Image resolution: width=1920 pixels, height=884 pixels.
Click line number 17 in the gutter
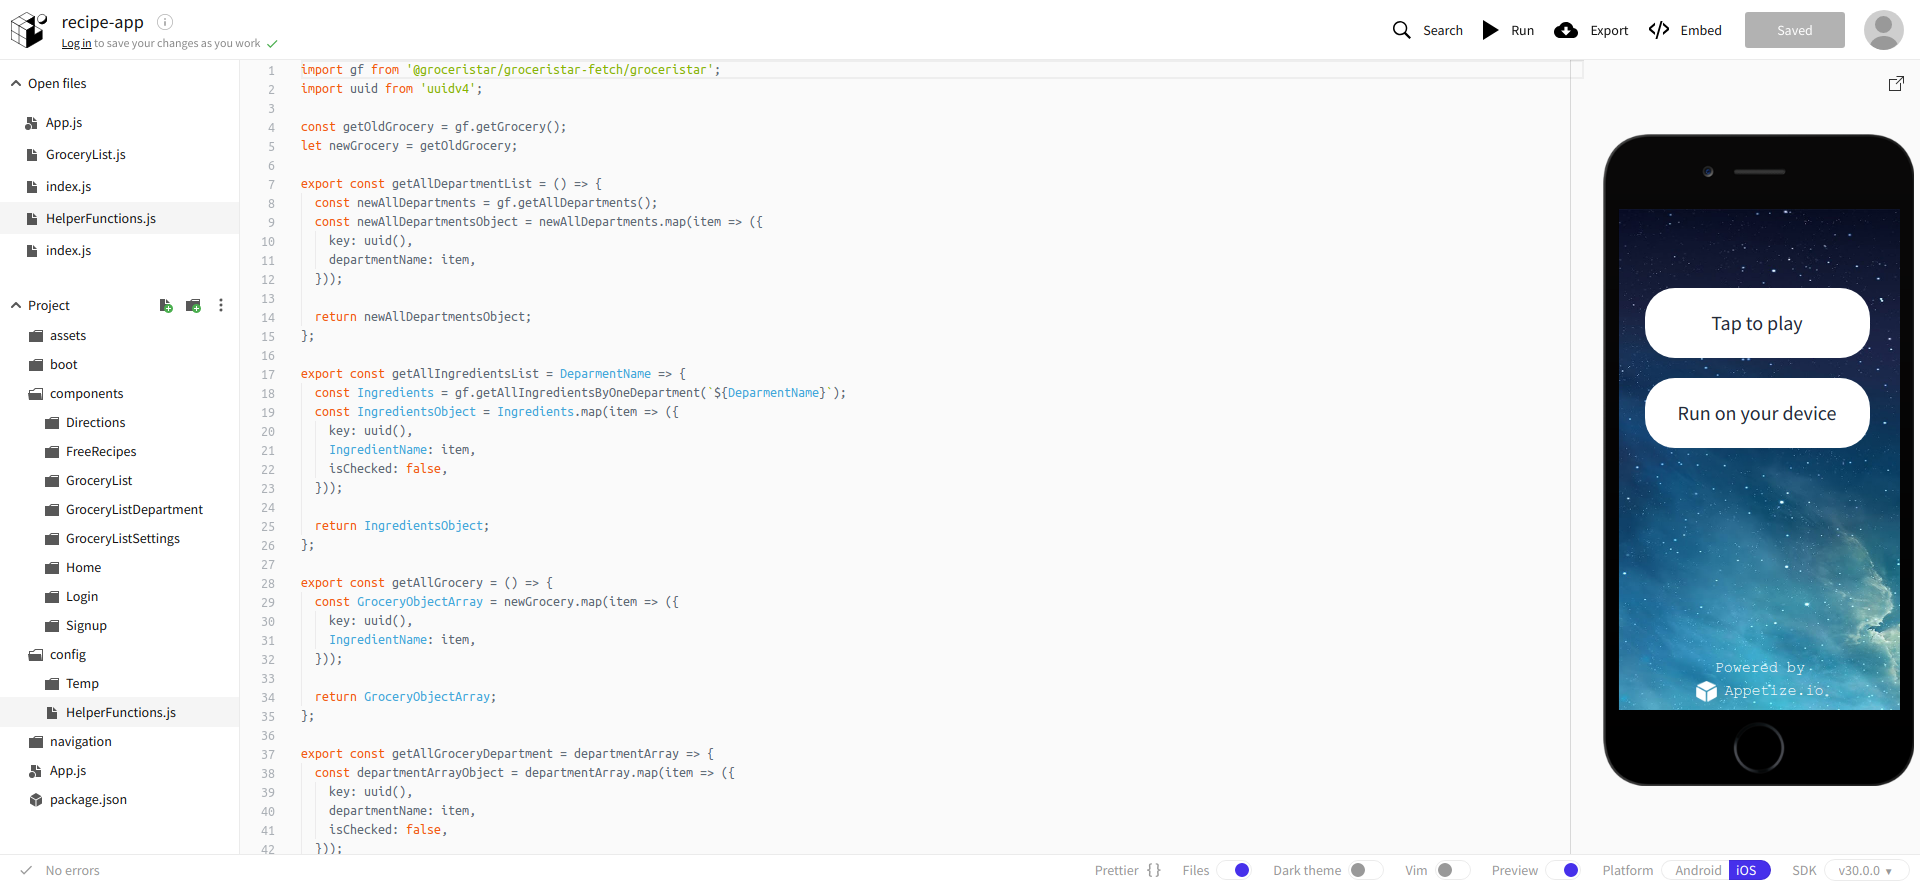(x=268, y=375)
